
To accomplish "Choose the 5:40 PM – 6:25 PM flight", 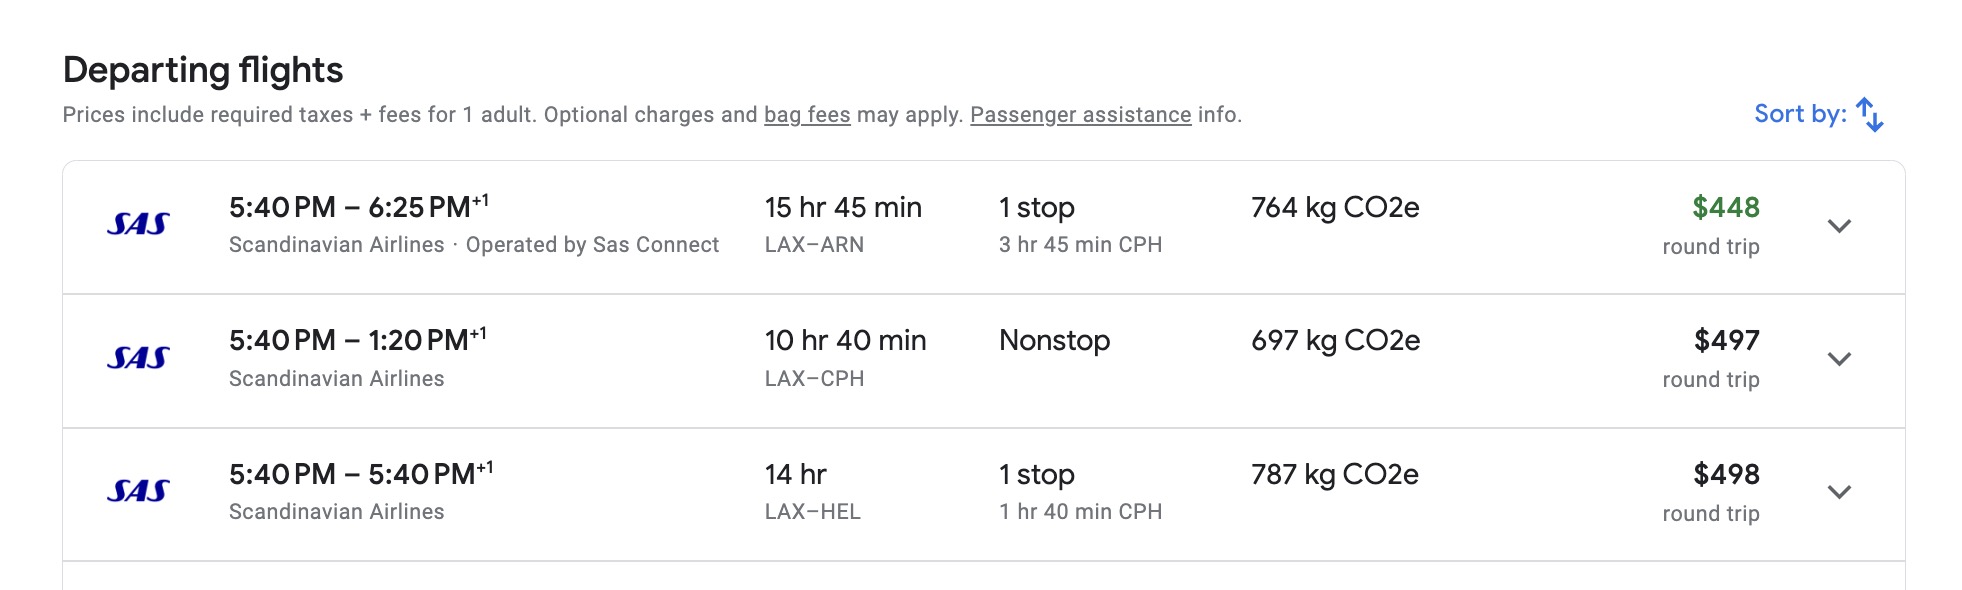I will pos(358,208).
